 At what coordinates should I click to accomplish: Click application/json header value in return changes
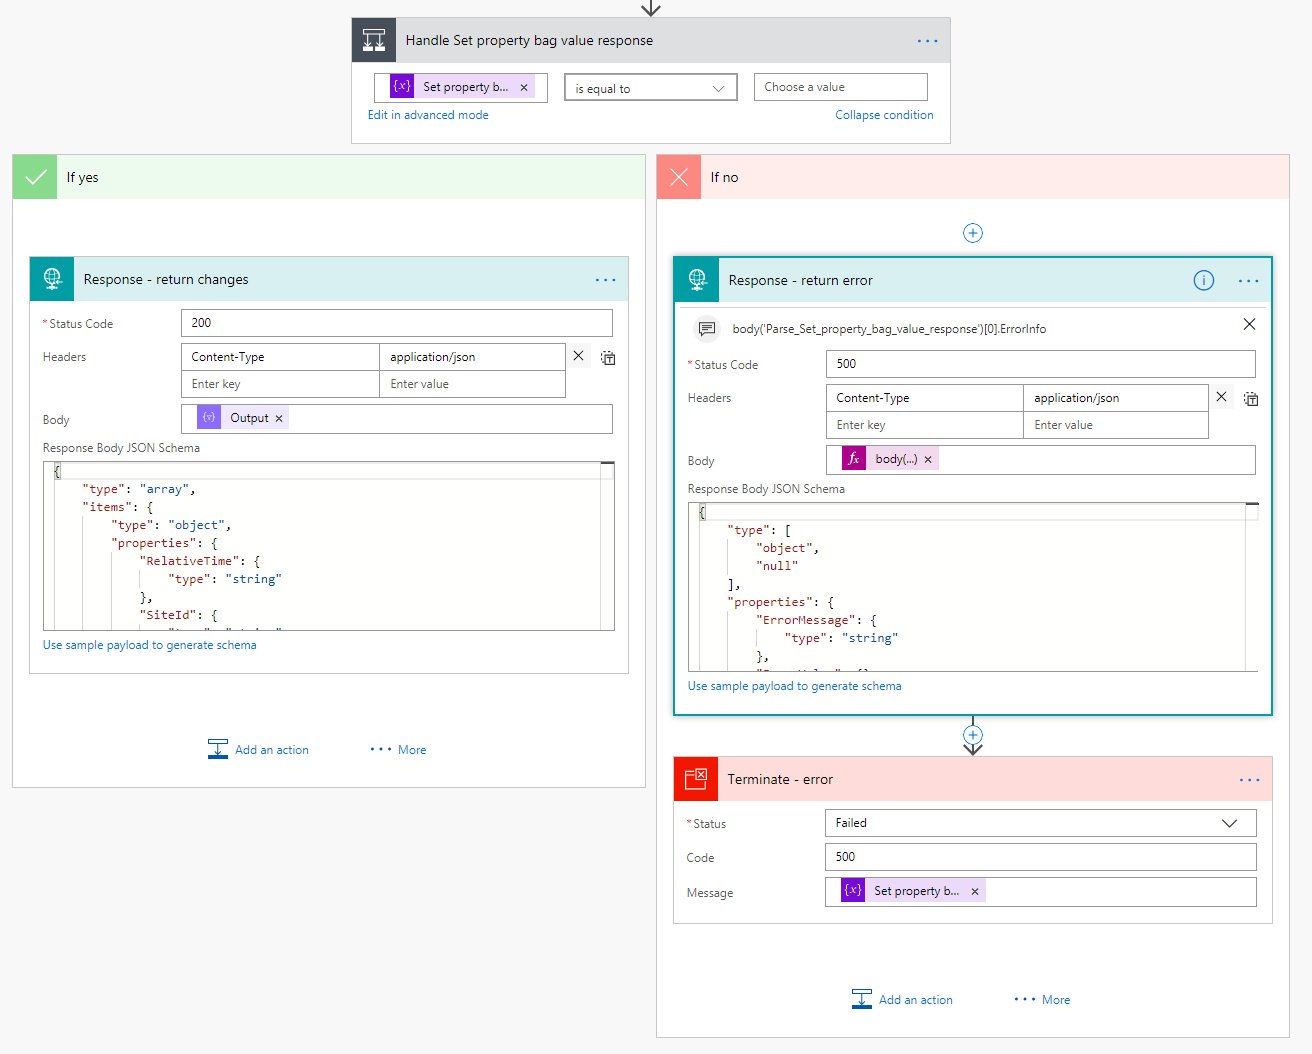(472, 357)
